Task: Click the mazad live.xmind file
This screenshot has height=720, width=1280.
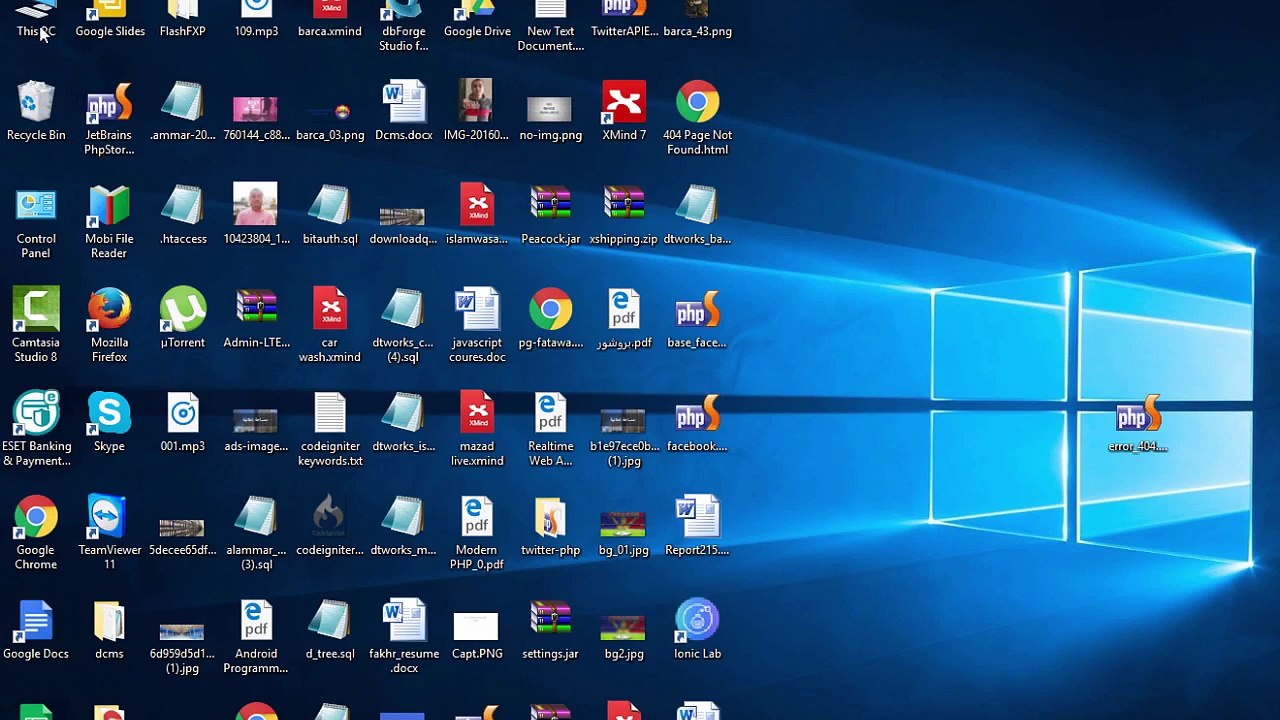Action: [477, 430]
